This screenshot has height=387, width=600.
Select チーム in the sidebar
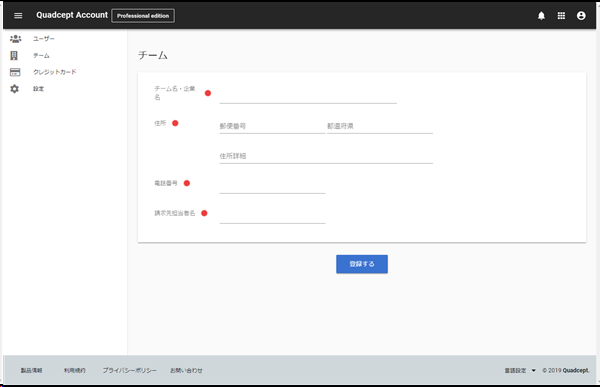click(x=41, y=56)
